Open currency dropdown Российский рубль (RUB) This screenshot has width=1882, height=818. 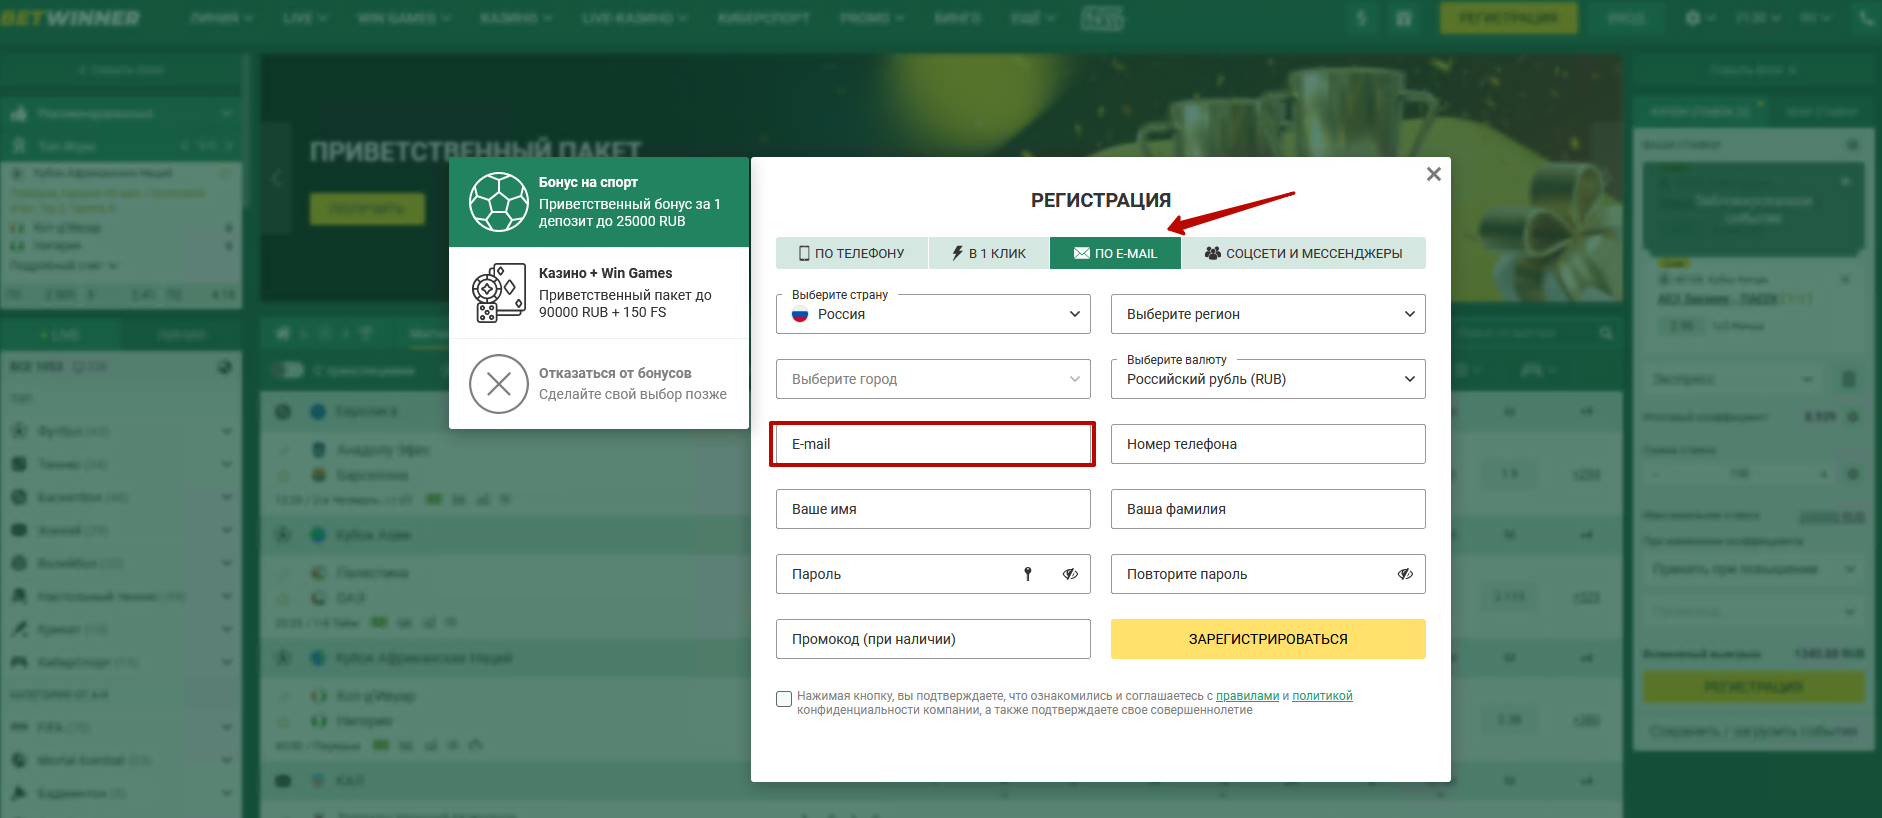(x=1267, y=379)
